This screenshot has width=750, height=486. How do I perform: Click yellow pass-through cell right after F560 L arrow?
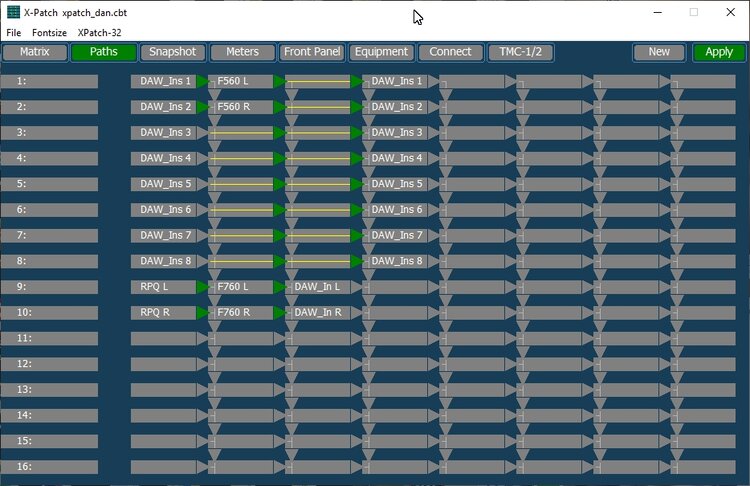click(318, 81)
